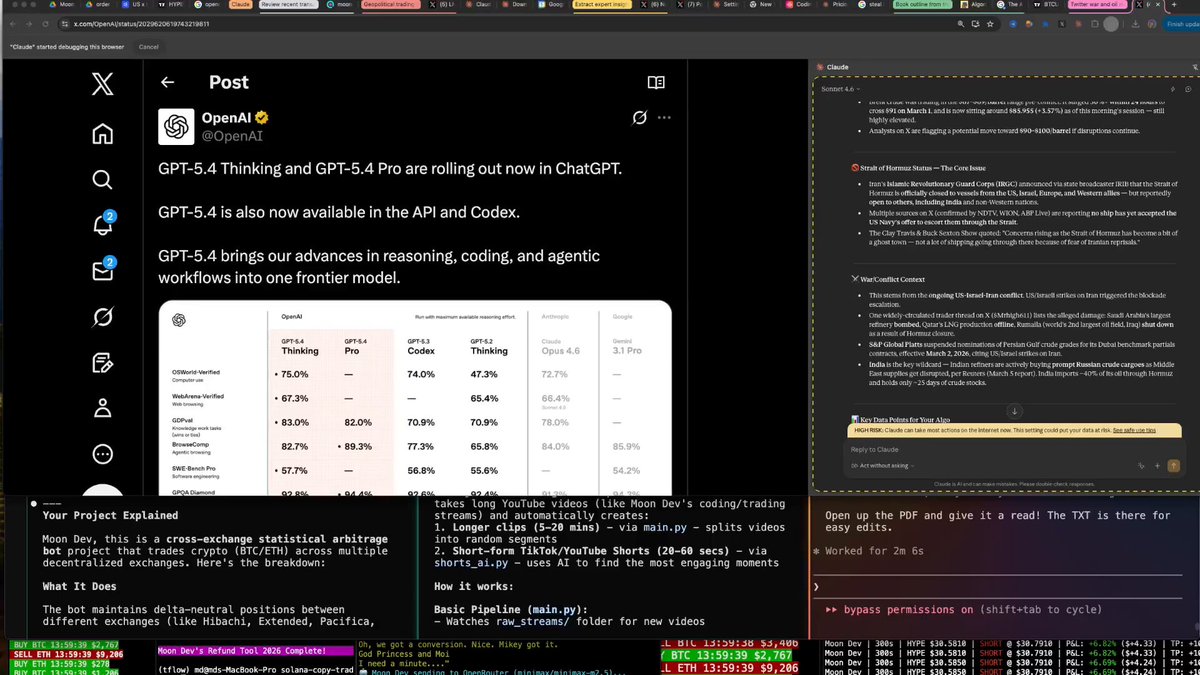1200x675 pixels.
Task: Open the three-dot menu on the OpenAI post
Action: (664, 118)
